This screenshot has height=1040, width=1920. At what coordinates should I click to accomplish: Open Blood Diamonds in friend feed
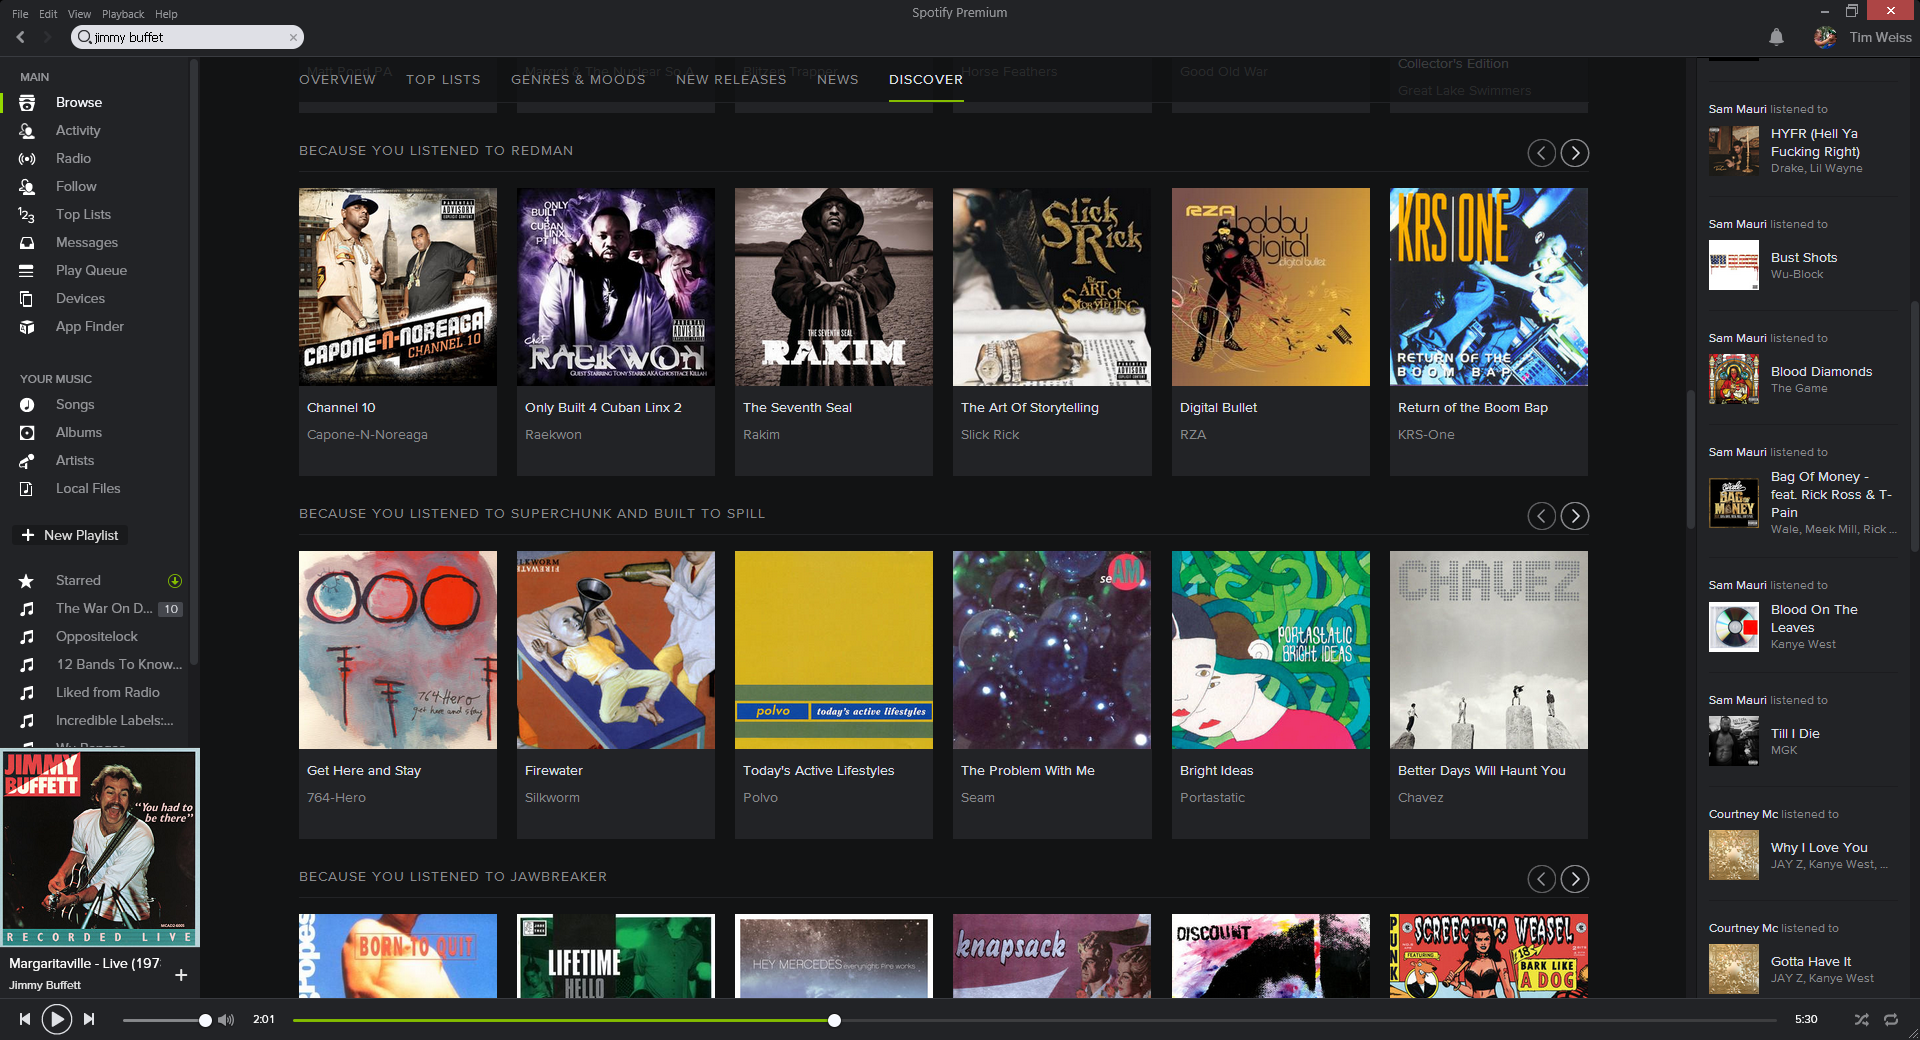pos(1821,372)
